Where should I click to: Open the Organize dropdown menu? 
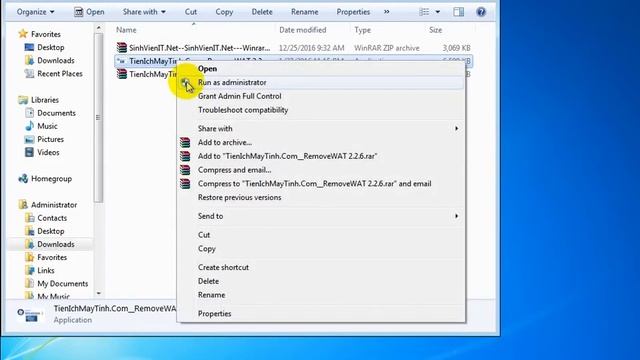click(35, 12)
